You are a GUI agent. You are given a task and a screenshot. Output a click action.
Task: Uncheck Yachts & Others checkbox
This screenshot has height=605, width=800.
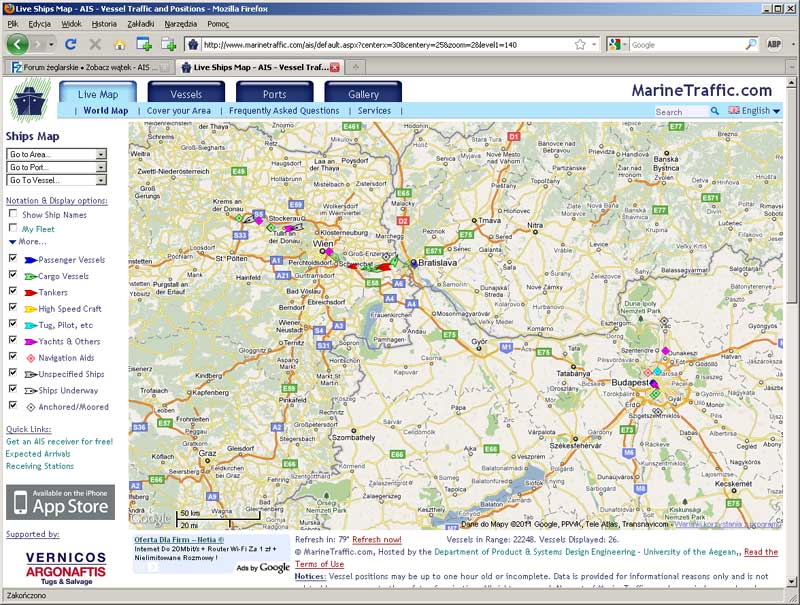click(13, 340)
